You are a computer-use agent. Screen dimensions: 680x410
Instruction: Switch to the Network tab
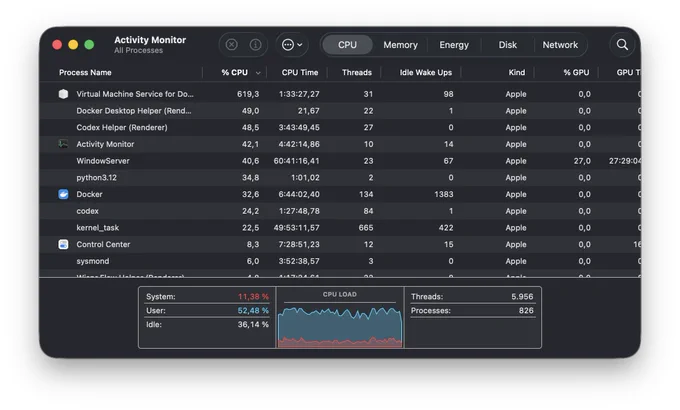(x=560, y=45)
